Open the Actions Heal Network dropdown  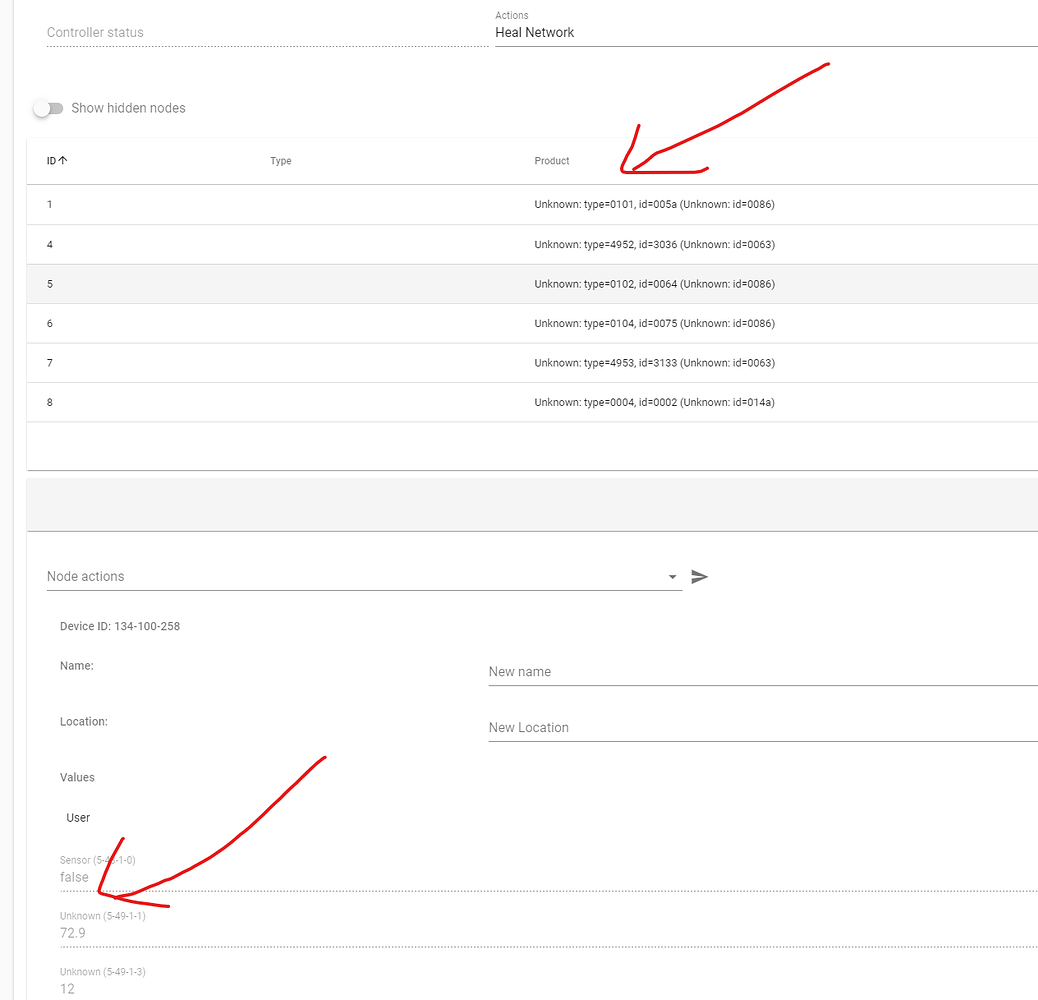click(x=765, y=33)
